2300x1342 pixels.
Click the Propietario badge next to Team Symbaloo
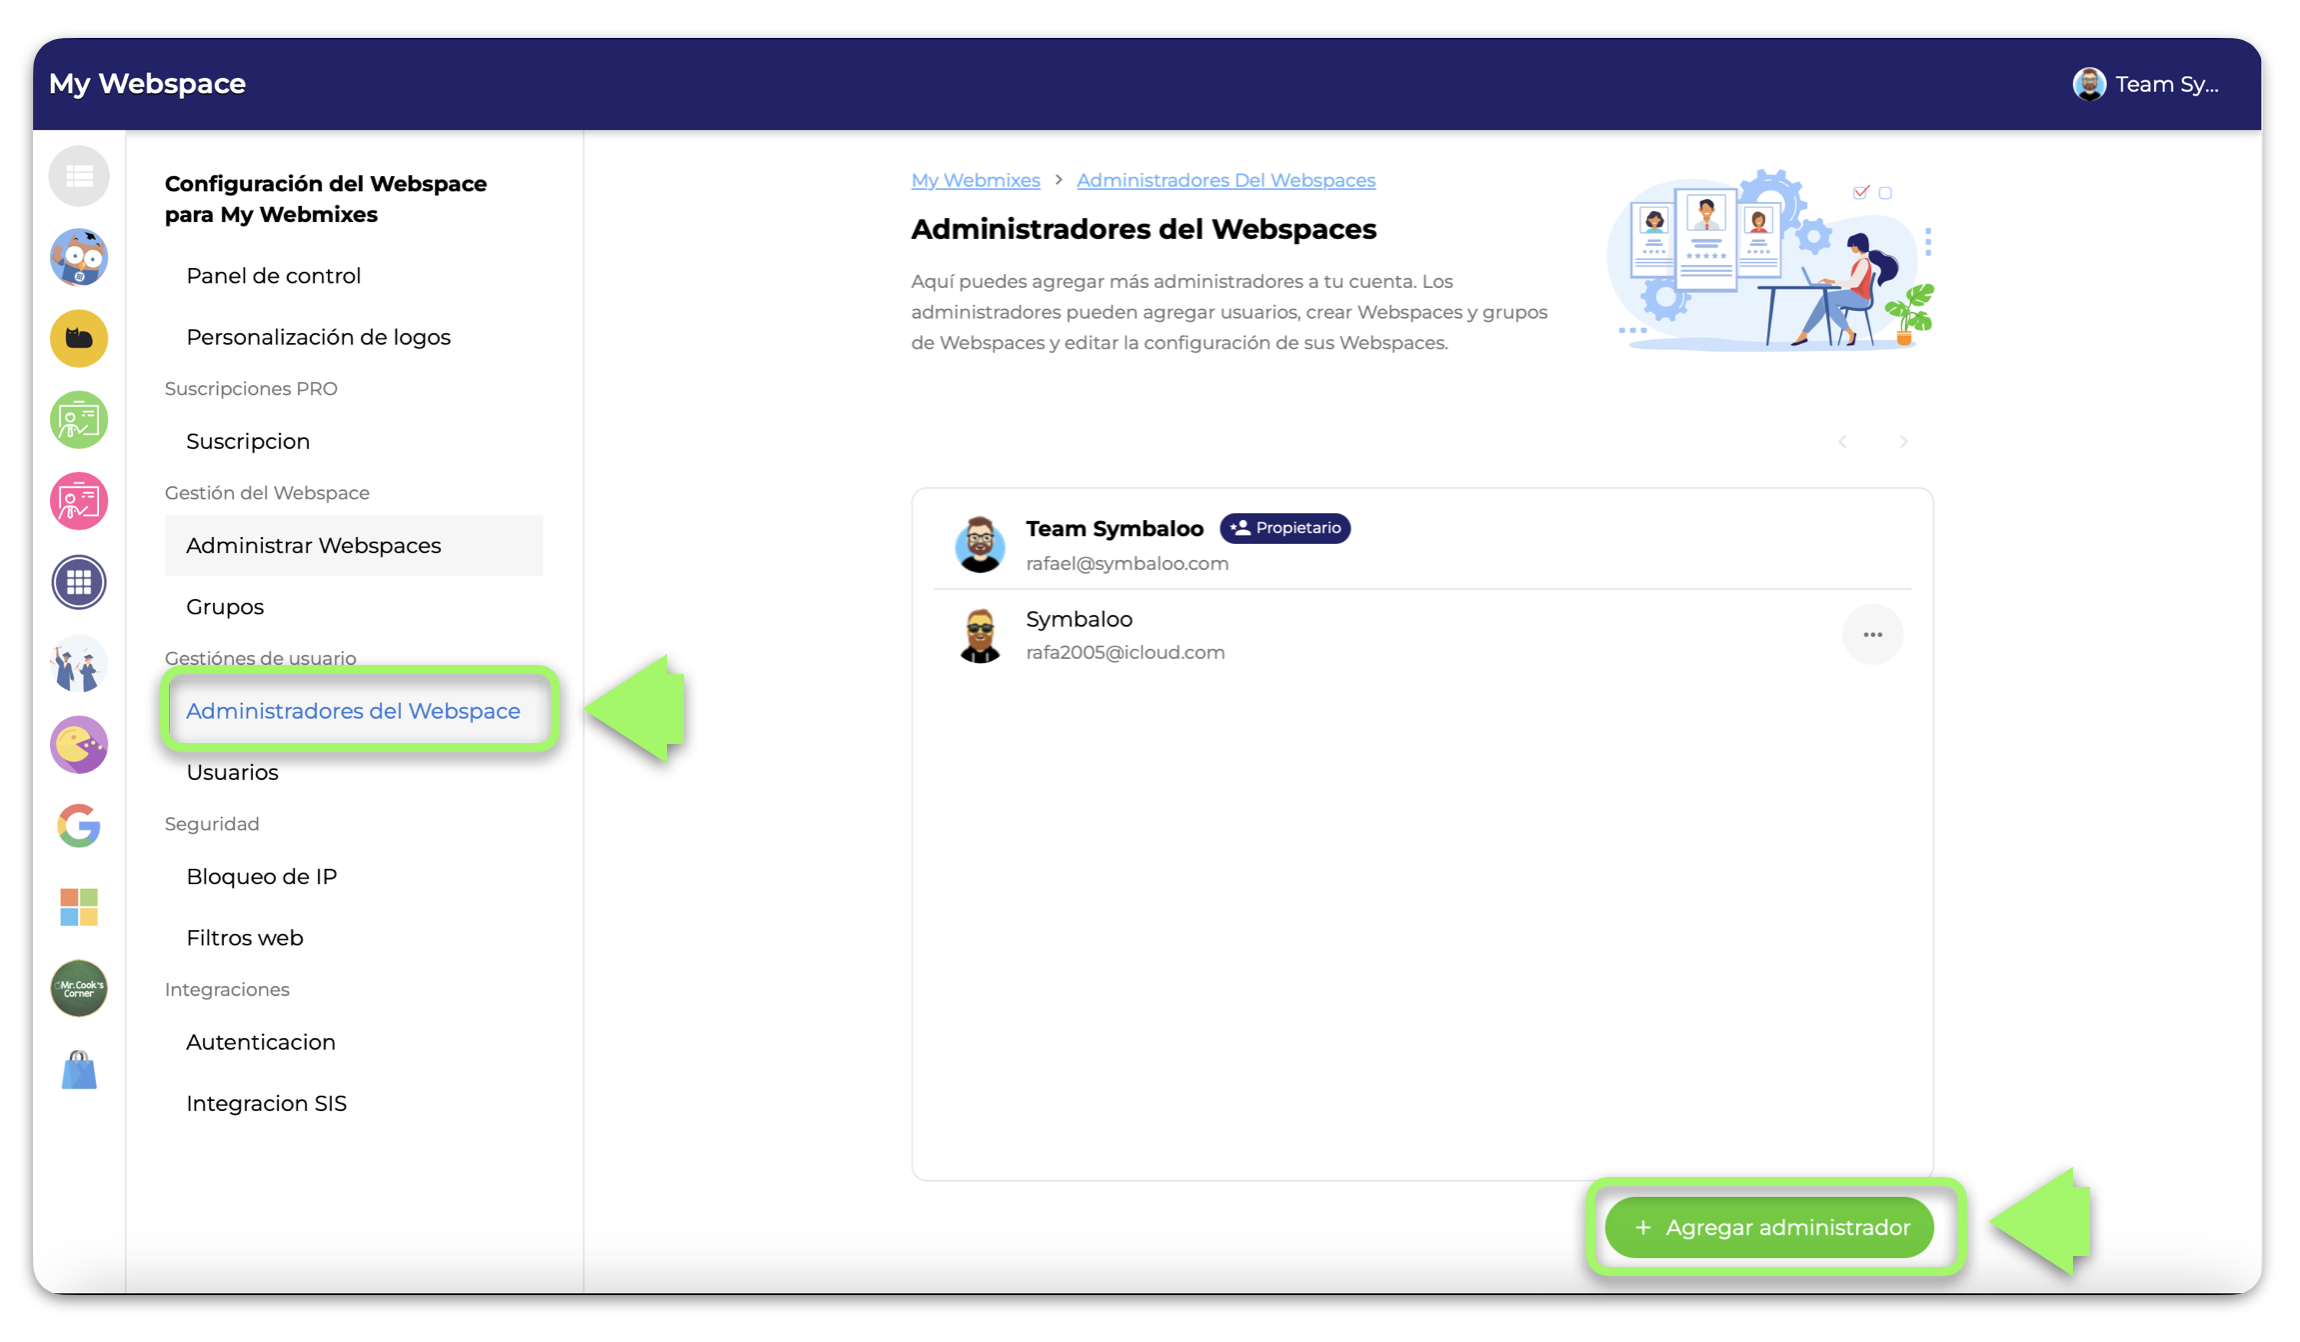[1285, 528]
